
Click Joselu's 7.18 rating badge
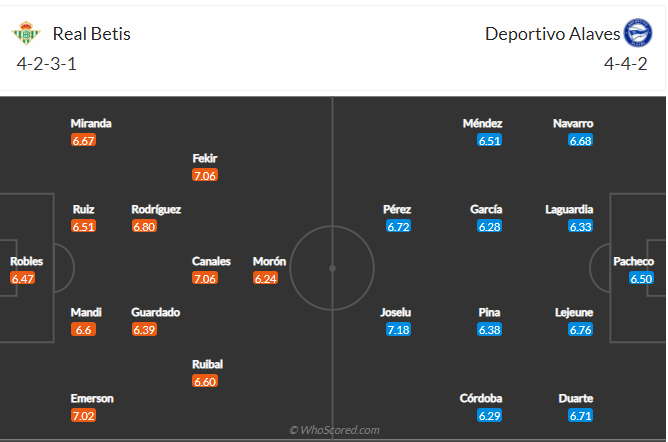point(396,330)
